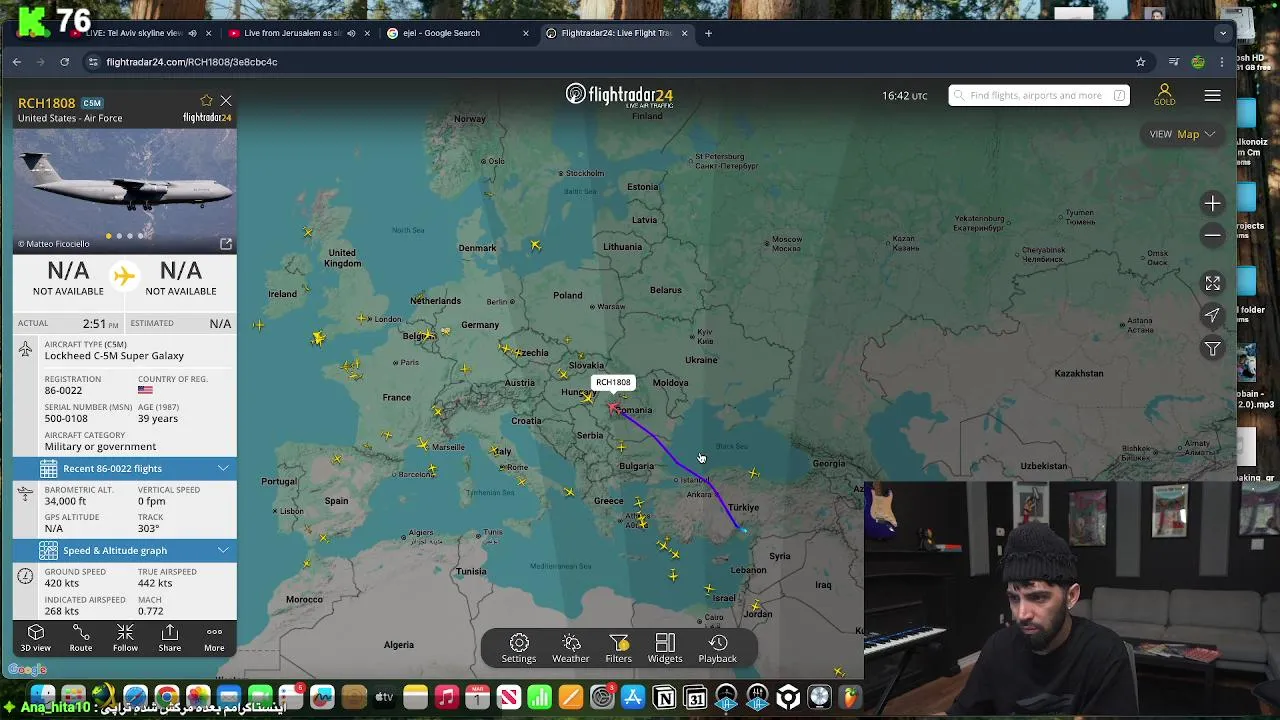1280x720 pixels.
Task: Click the C5M aircraft type badge
Action: [x=92, y=103]
